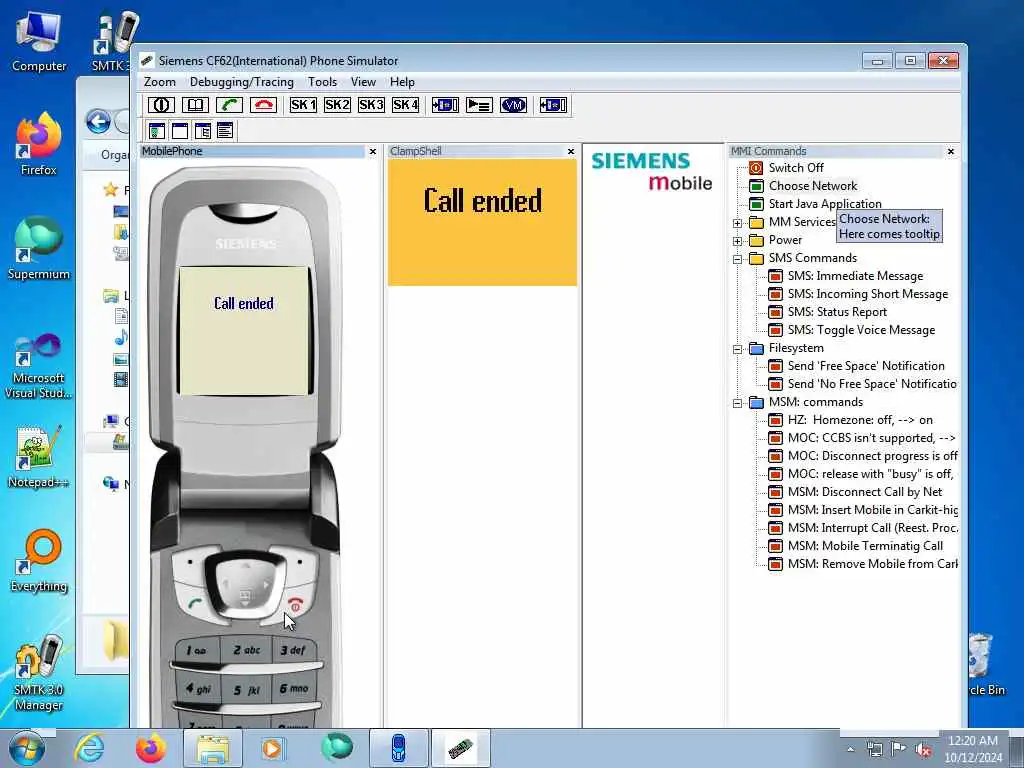The image size is (1024, 768).
Task: Activate the SK3 soft key button
Action: (x=372, y=105)
